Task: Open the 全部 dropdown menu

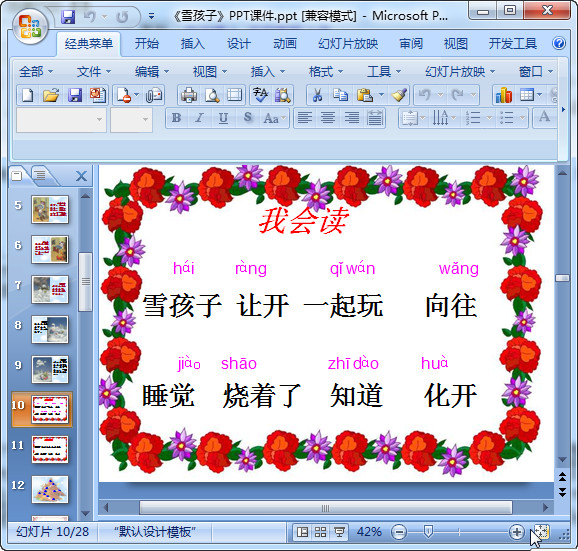Action: point(36,72)
